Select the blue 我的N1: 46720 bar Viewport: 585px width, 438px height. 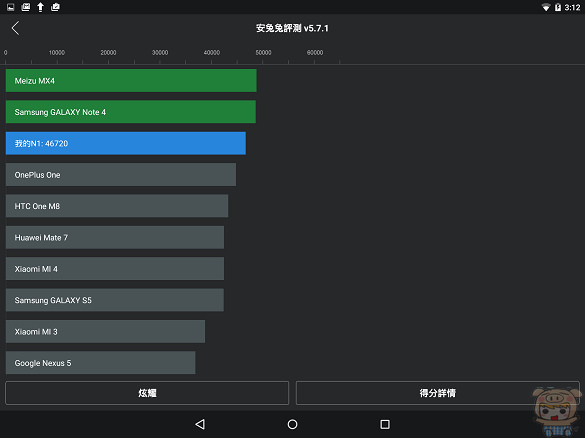tap(126, 143)
